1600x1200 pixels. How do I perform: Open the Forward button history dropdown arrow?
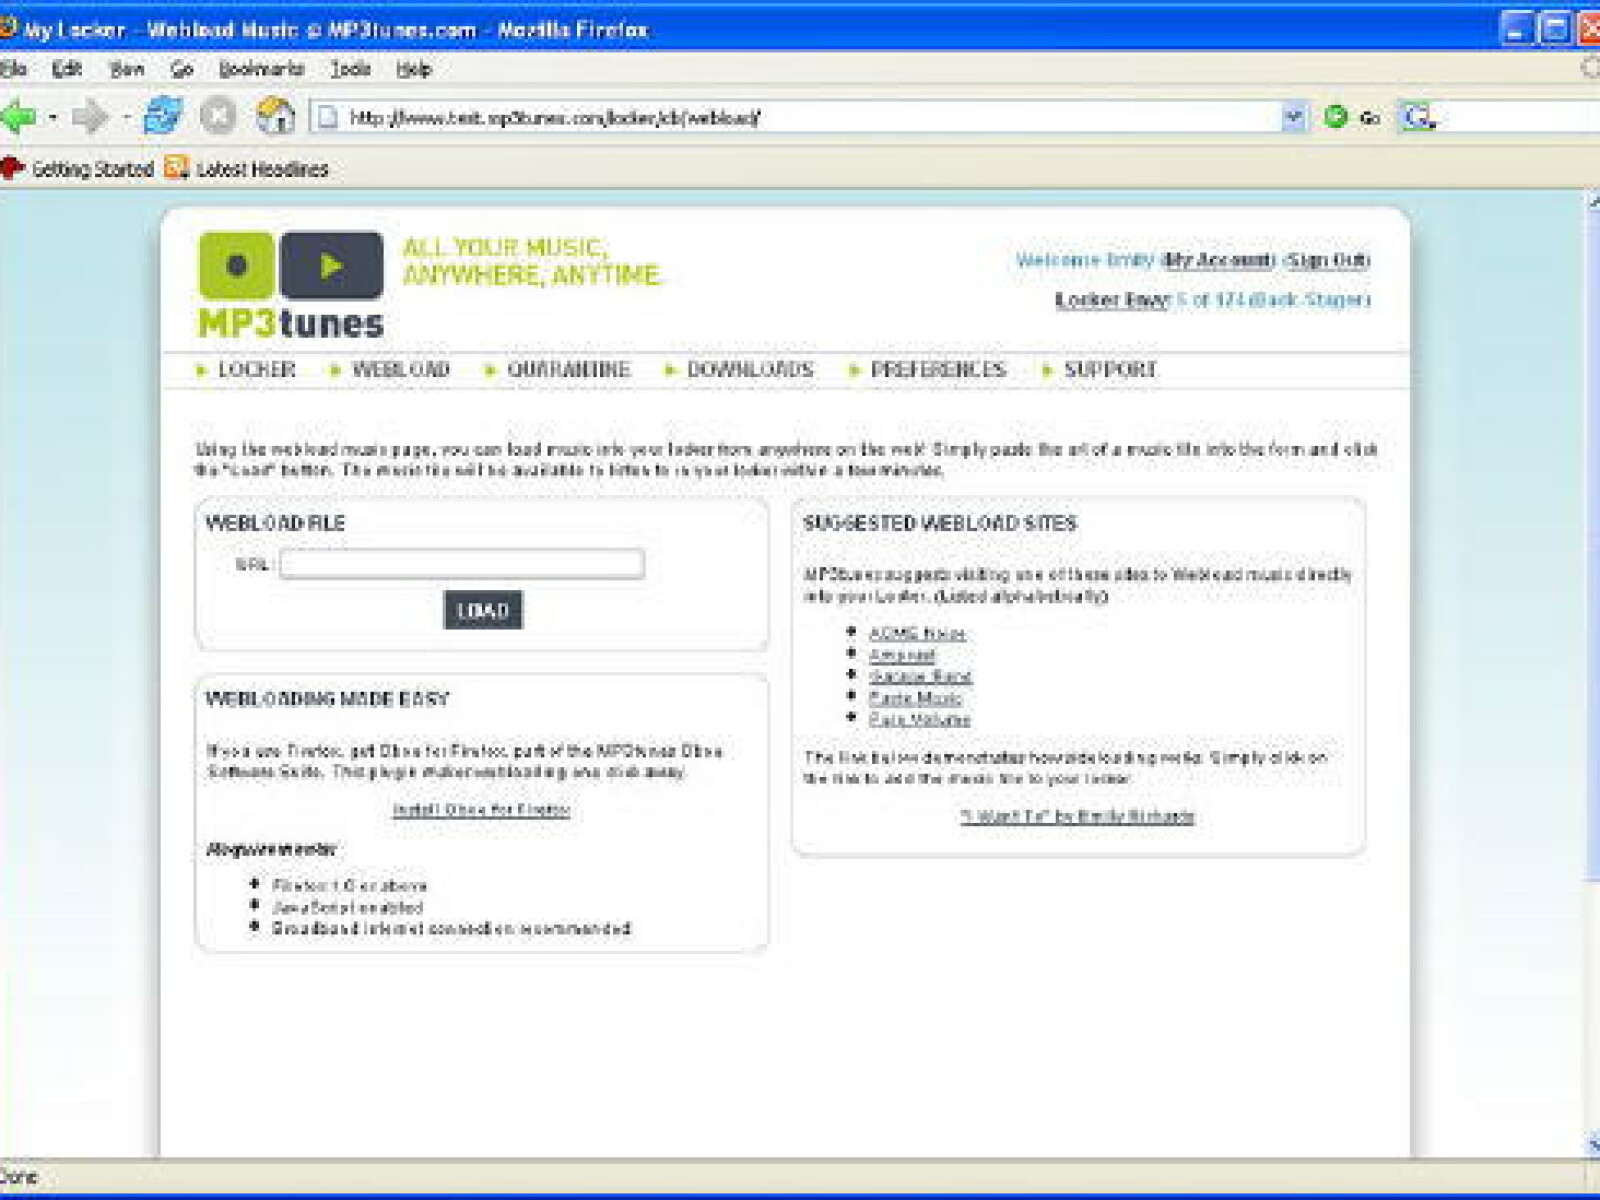point(126,118)
